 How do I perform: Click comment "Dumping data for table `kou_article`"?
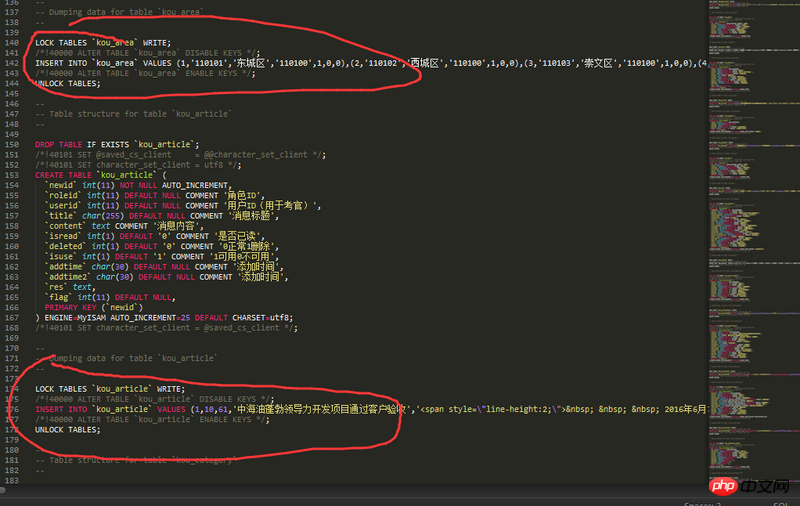click(127, 359)
